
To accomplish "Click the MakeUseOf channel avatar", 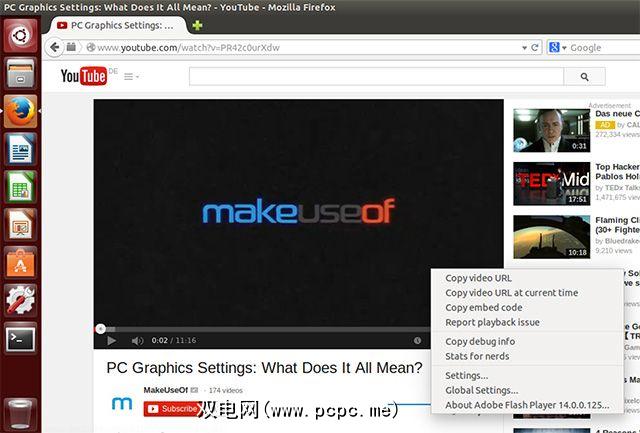I will pyautogui.click(x=122, y=404).
